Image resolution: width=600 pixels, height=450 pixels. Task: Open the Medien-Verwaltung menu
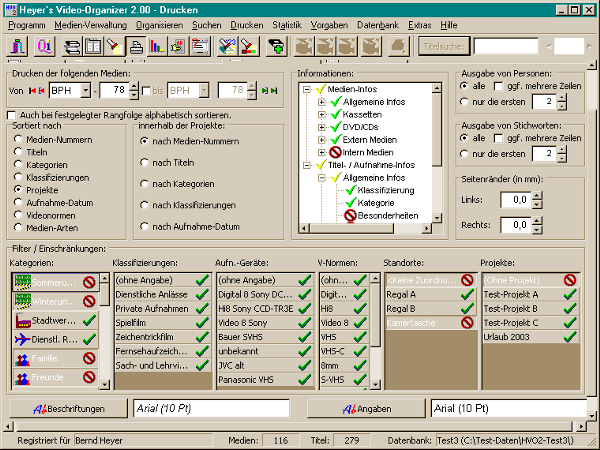click(91, 22)
